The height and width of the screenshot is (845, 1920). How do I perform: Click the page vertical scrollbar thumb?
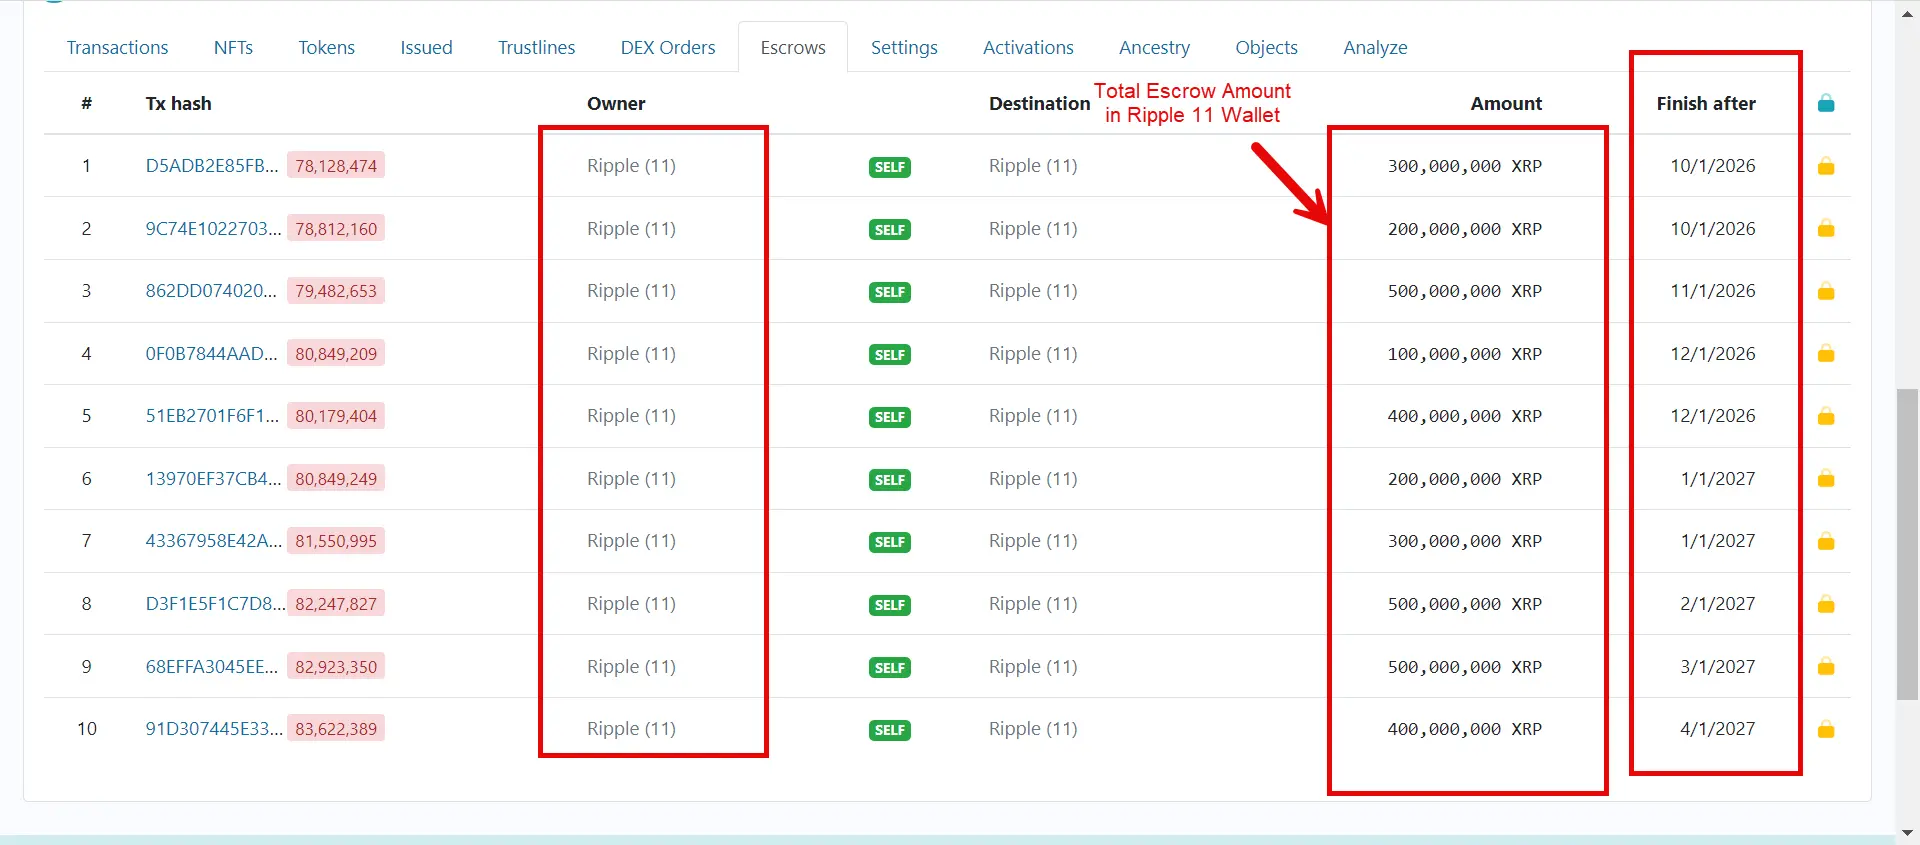(x=1908, y=545)
